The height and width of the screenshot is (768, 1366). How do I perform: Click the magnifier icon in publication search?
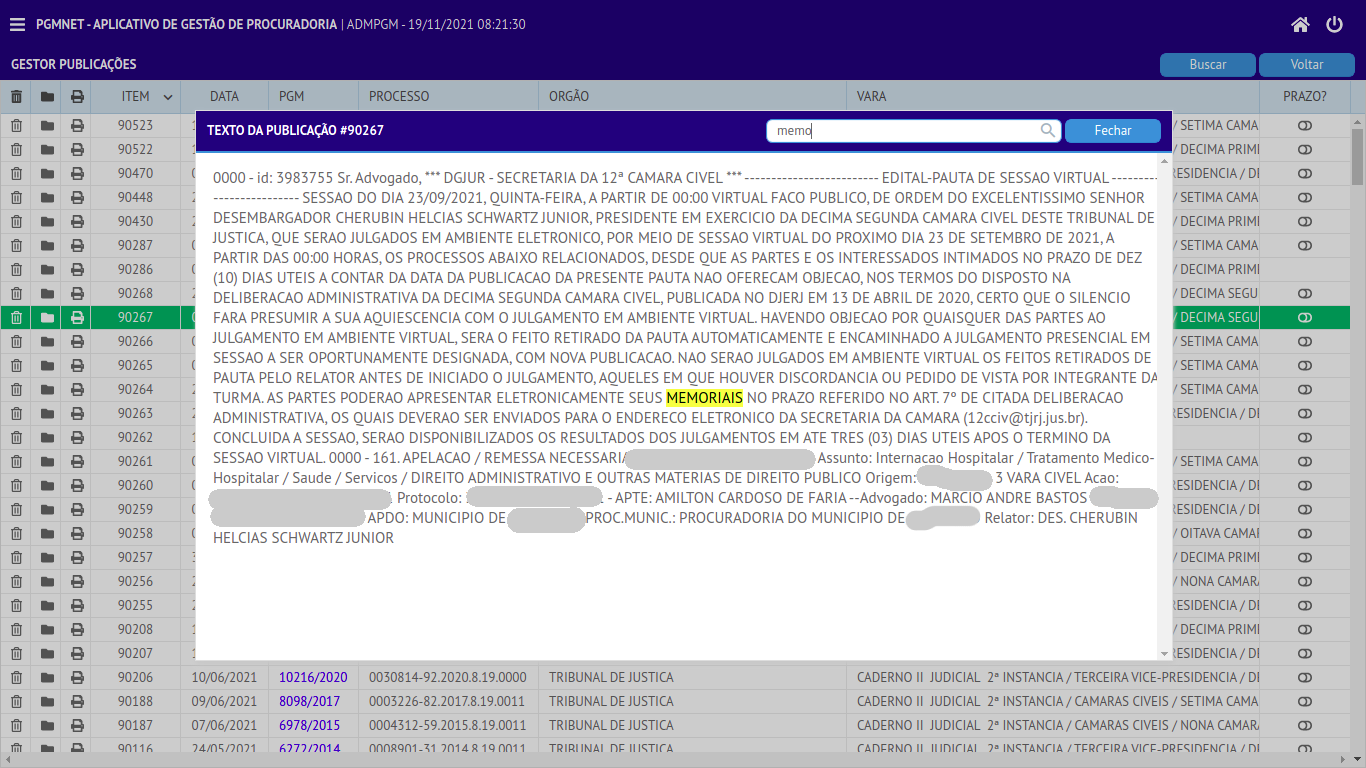1048,131
